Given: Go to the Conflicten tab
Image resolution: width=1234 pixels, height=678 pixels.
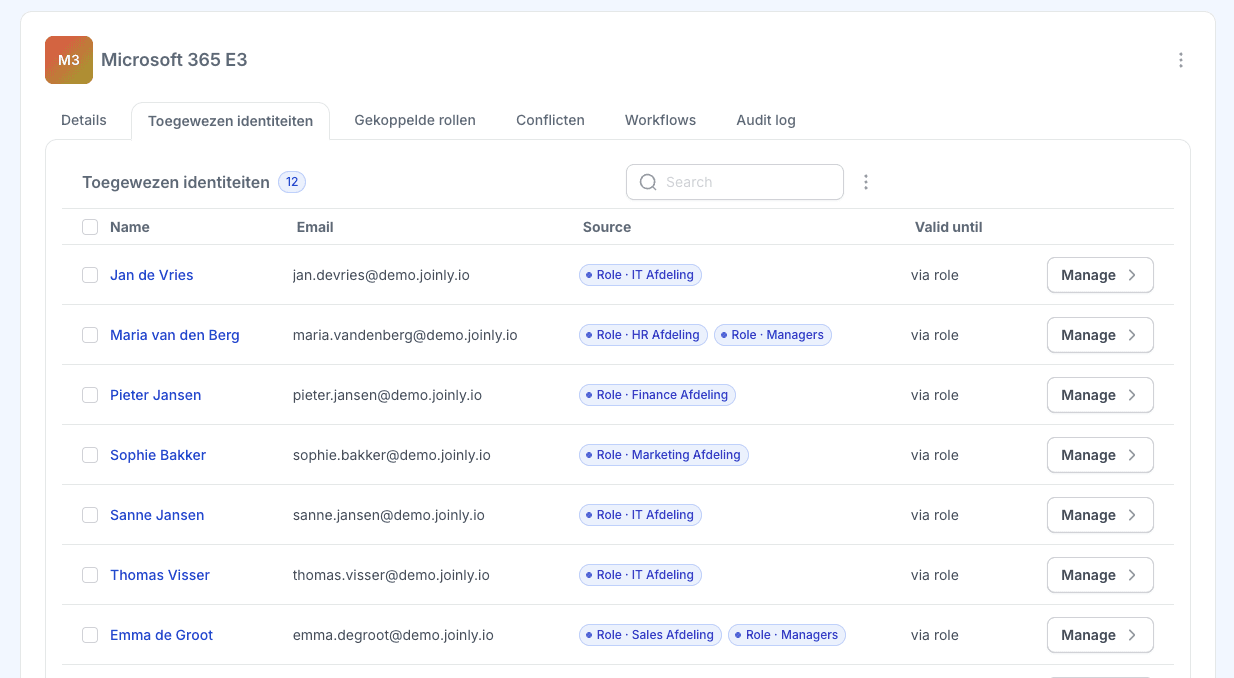Looking at the screenshot, I should (x=550, y=120).
